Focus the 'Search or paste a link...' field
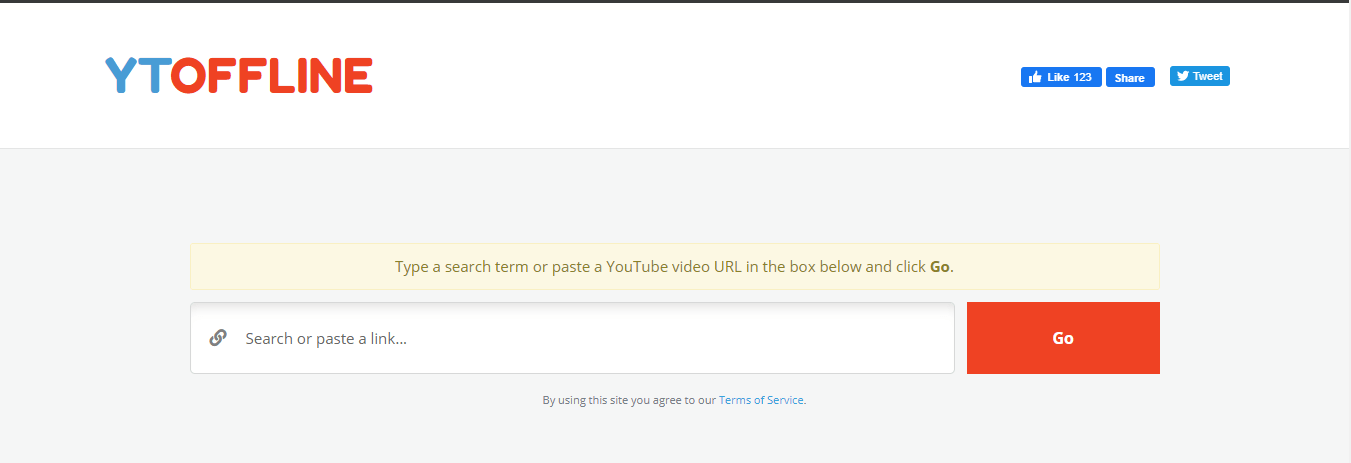This screenshot has height=463, width=1351. [x=572, y=338]
